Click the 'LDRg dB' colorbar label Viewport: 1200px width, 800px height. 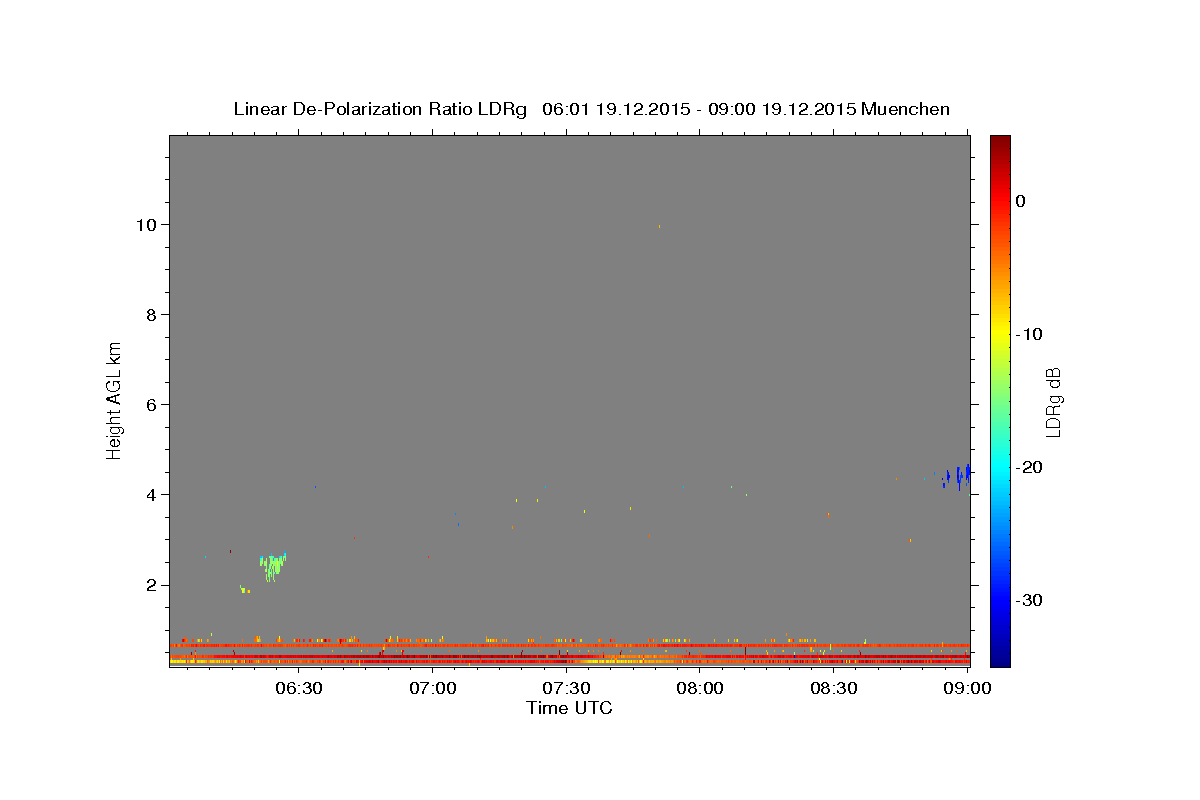(x=1053, y=402)
